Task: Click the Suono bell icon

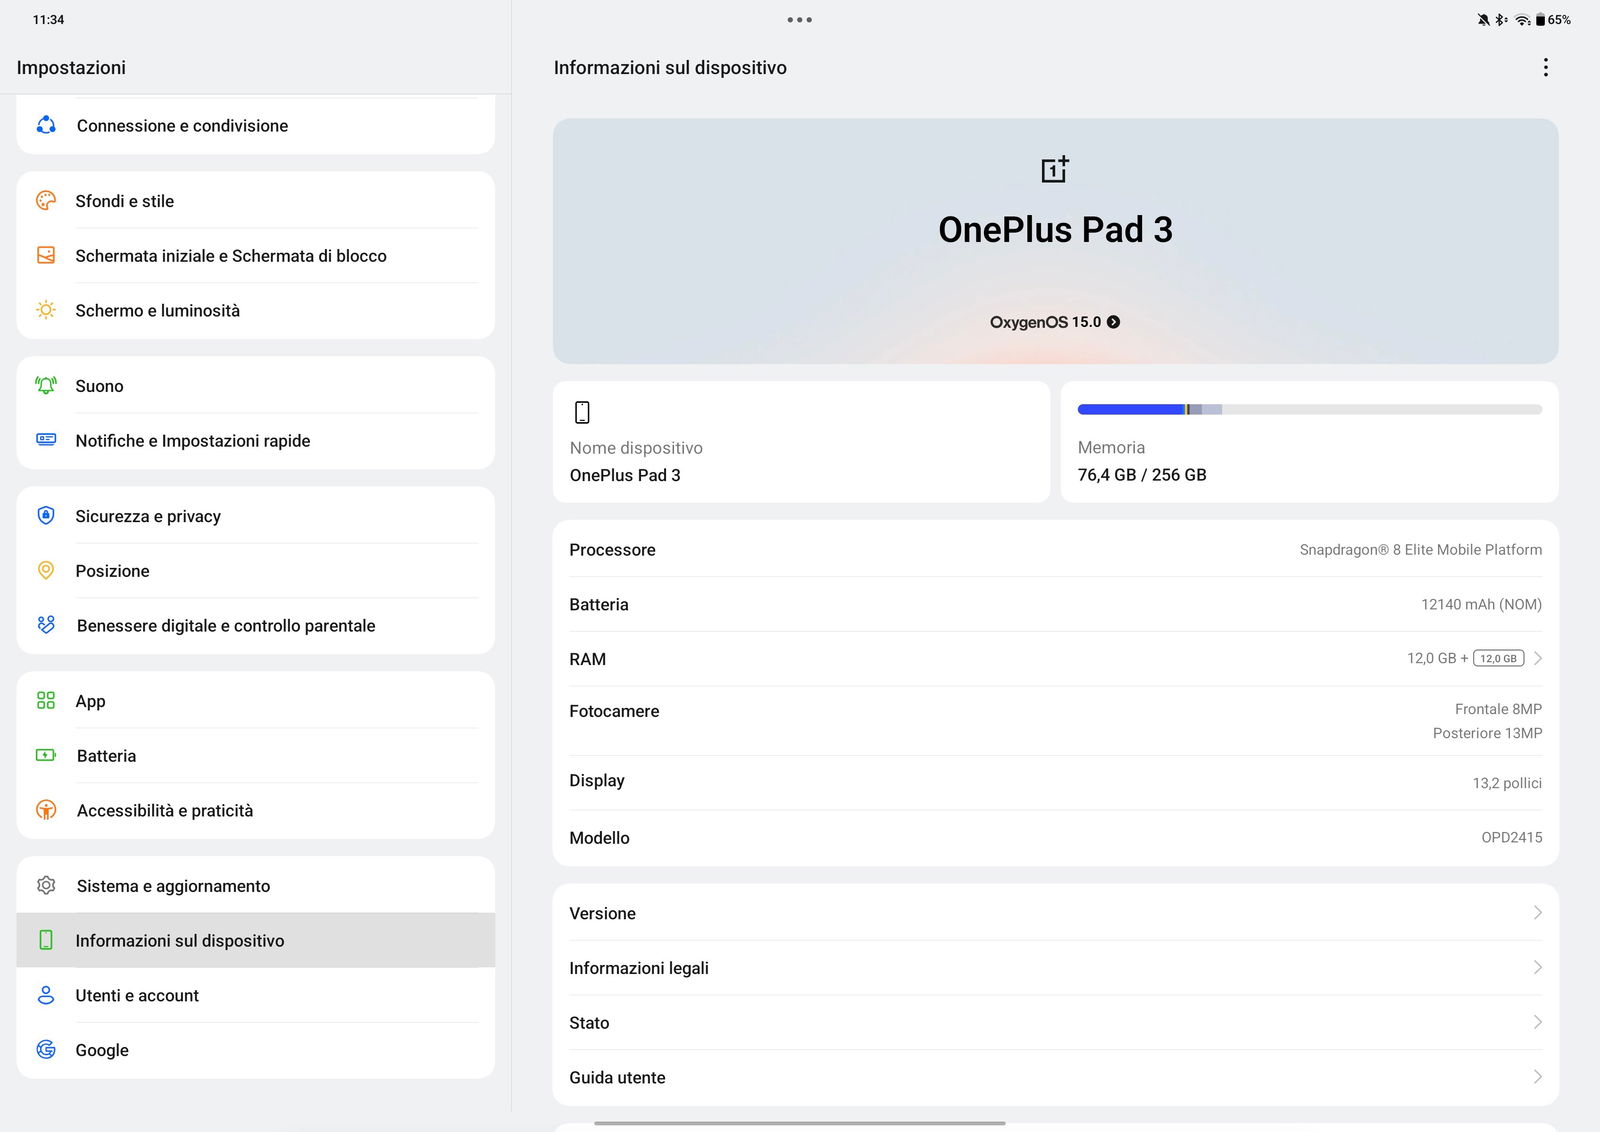Action: 46,385
